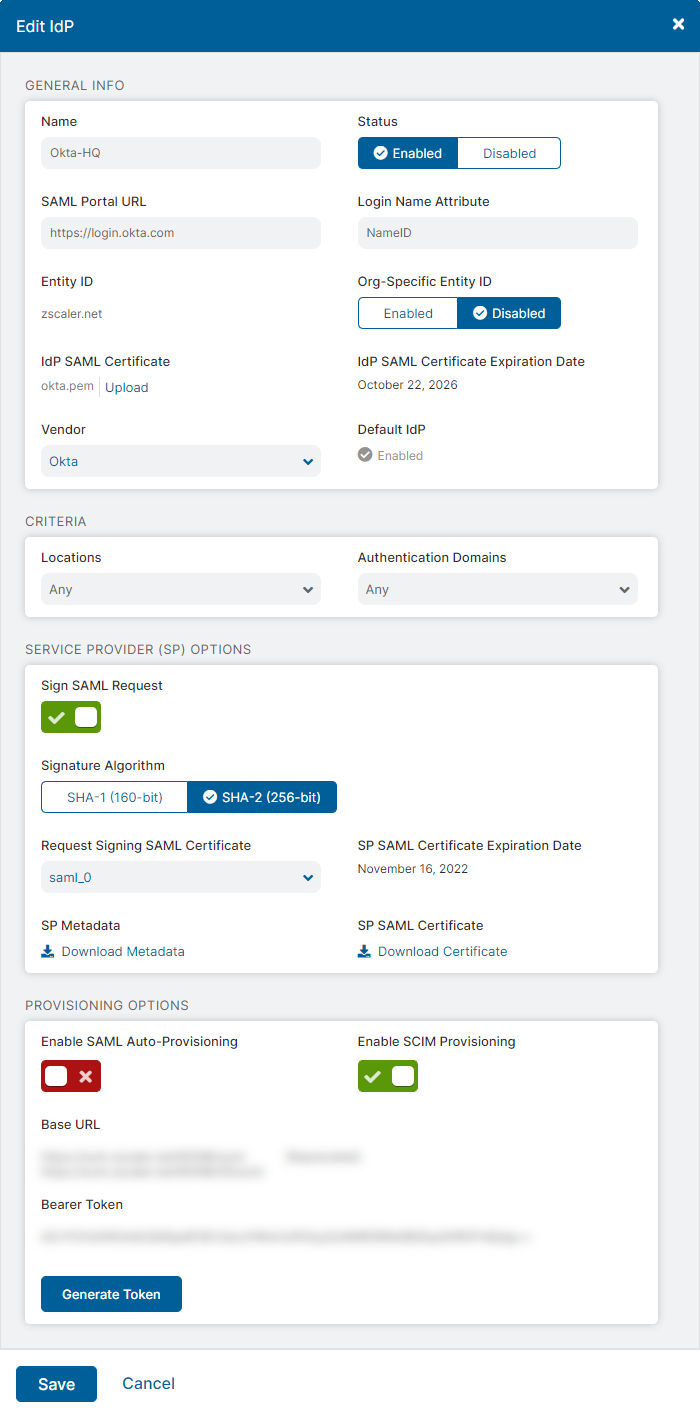
Task: Click the Save button
Action: (56, 1384)
